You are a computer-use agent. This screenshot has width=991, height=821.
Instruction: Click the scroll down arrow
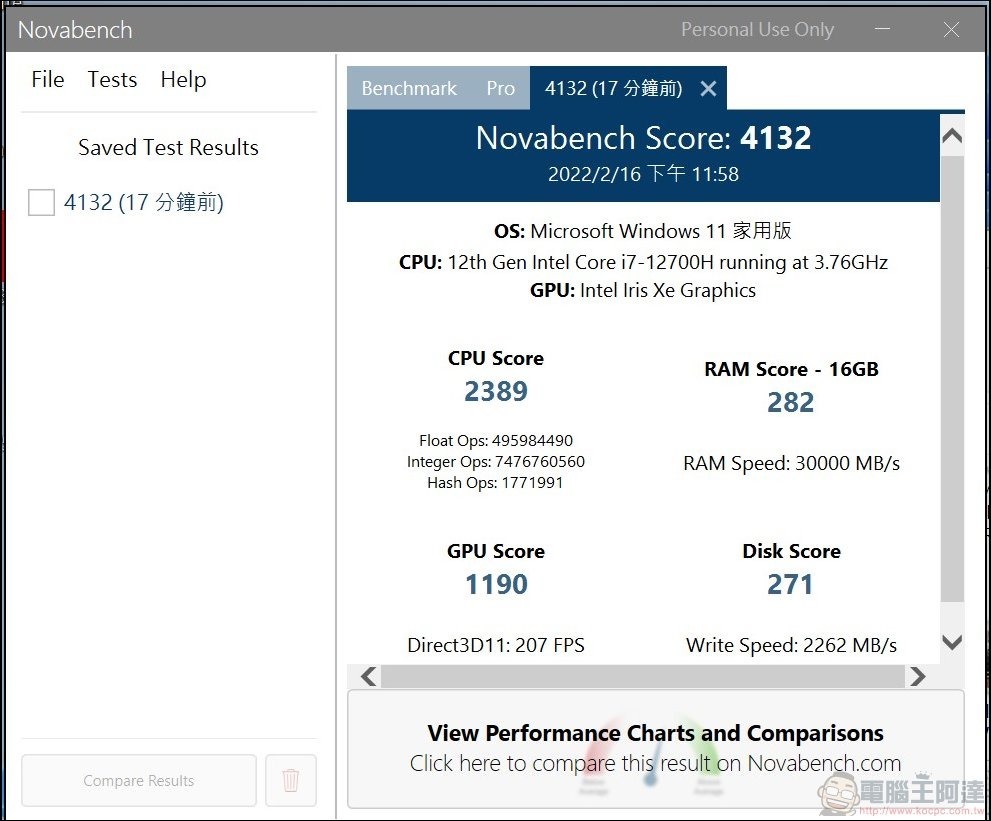[952, 643]
